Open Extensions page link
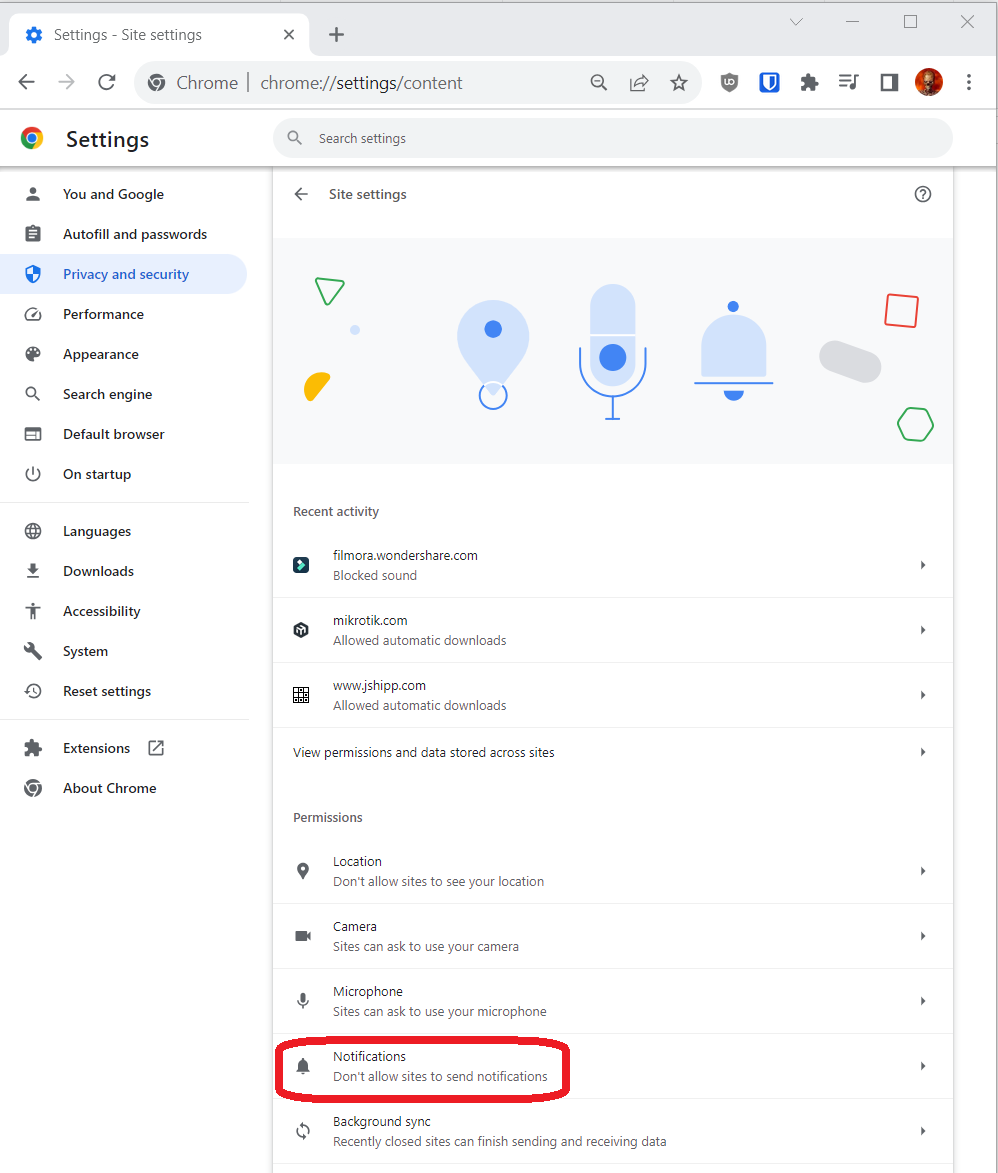Screen dimensions: 998x1173 click(123, 748)
